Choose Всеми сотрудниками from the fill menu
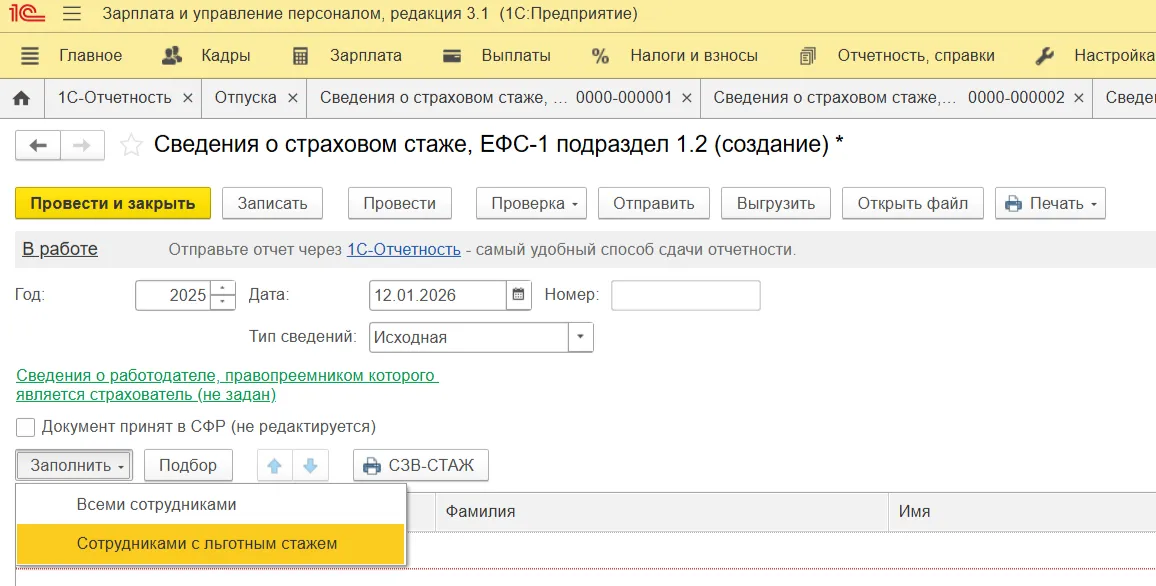 [x=156, y=505]
